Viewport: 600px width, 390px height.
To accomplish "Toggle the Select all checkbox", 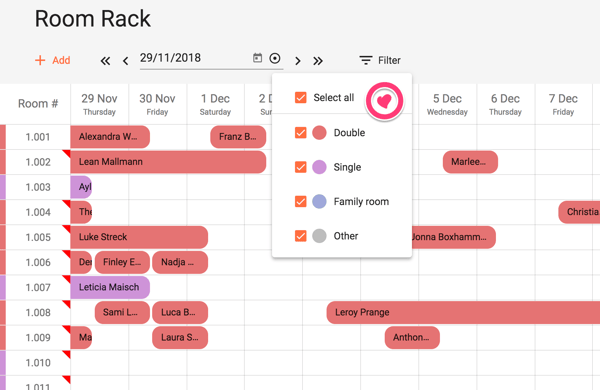I will tap(300, 98).
